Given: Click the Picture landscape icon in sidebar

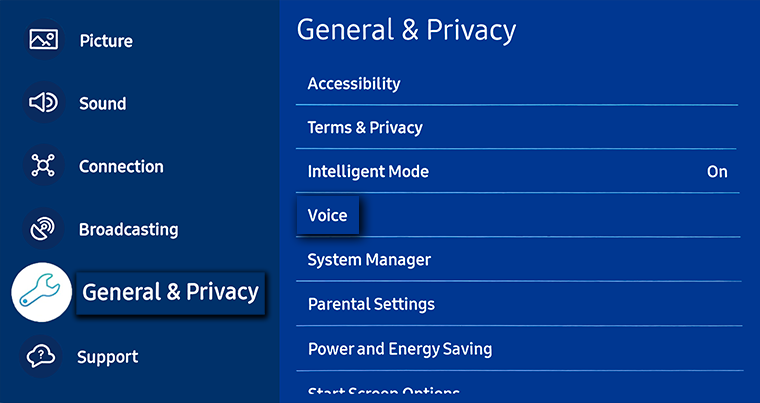Looking at the screenshot, I should point(43,41).
